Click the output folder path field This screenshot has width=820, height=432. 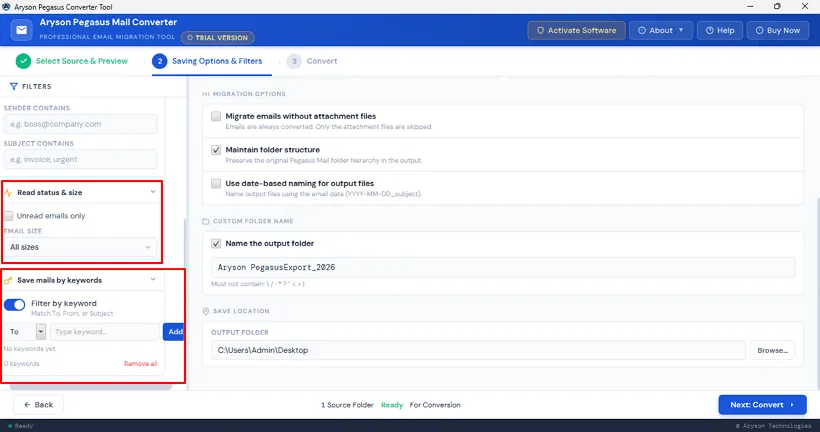click(478, 350)
